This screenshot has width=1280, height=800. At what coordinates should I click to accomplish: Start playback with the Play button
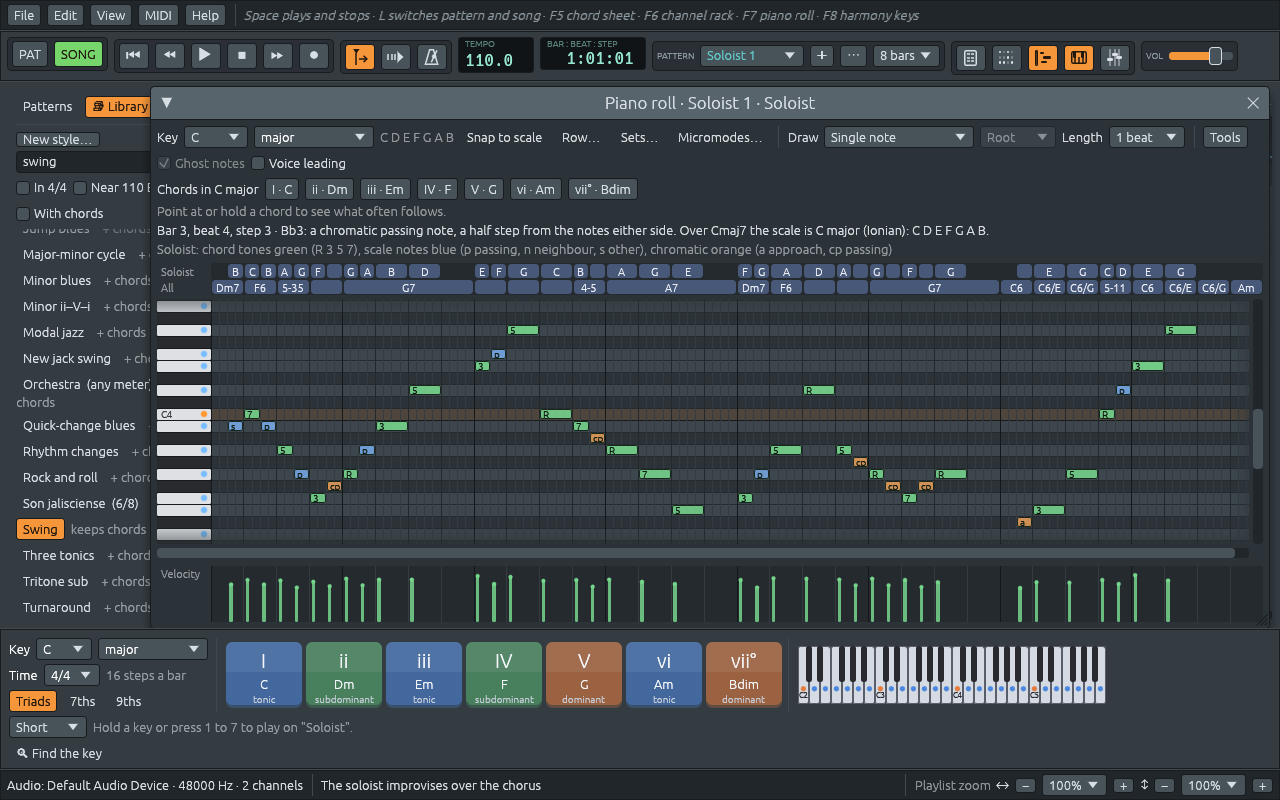[x=205, y=56]
